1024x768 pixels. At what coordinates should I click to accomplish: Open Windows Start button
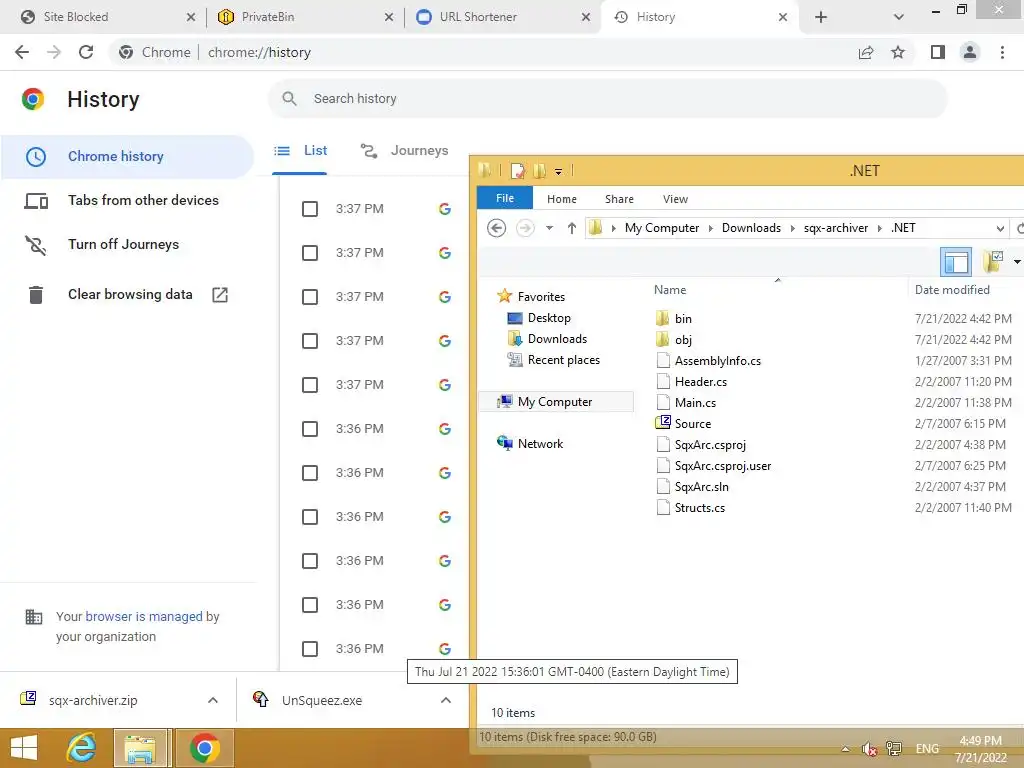coord(24,748)
